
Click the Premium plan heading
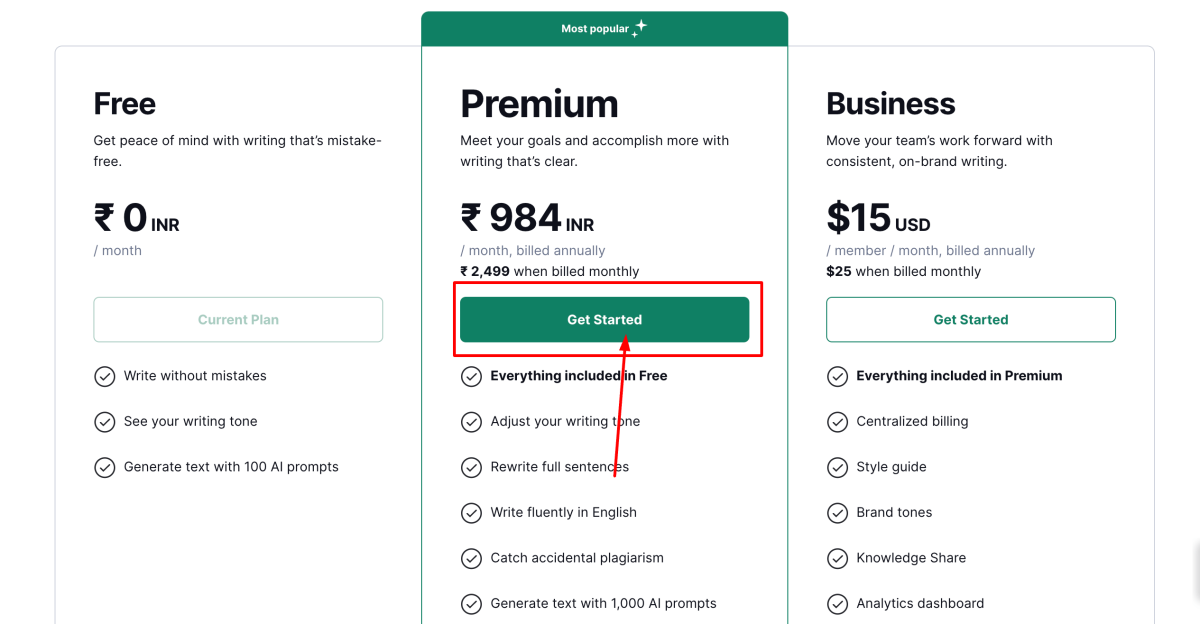coord(539,104)
